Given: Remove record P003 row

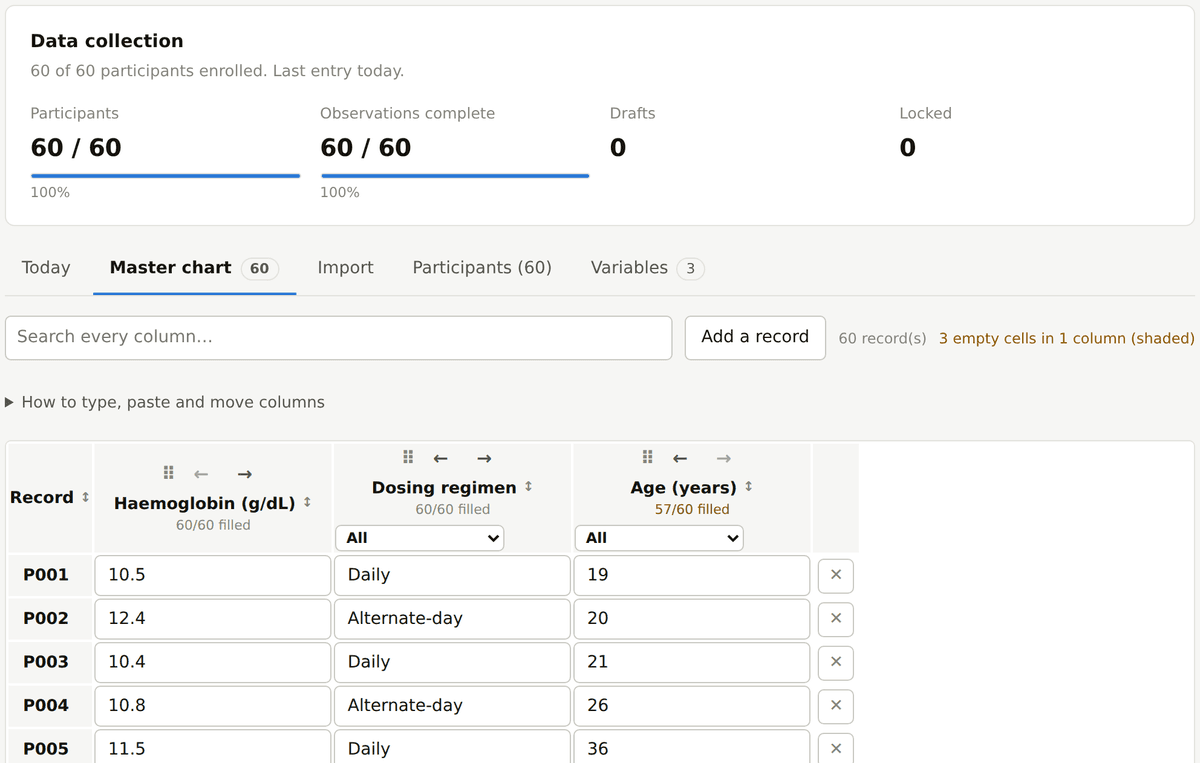Looking at the screenshot, I should (836, 662).
